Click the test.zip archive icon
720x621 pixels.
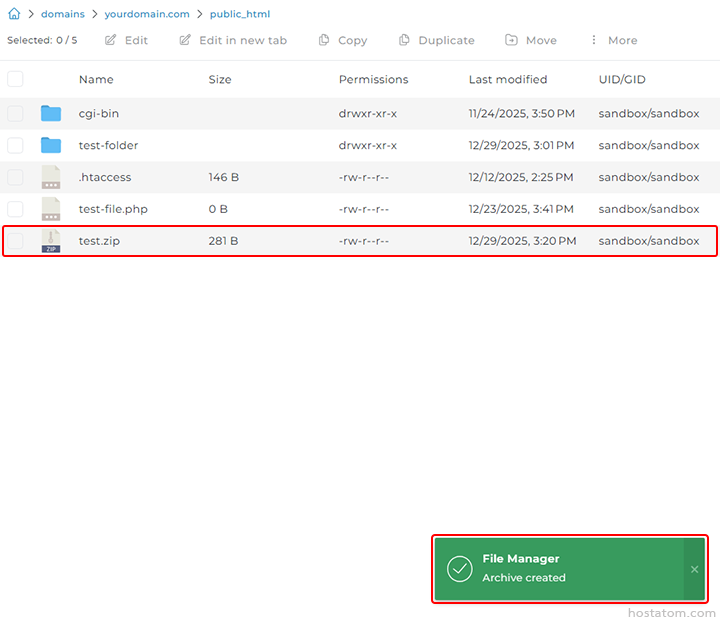pyautogui.click(x=51, y=241)
